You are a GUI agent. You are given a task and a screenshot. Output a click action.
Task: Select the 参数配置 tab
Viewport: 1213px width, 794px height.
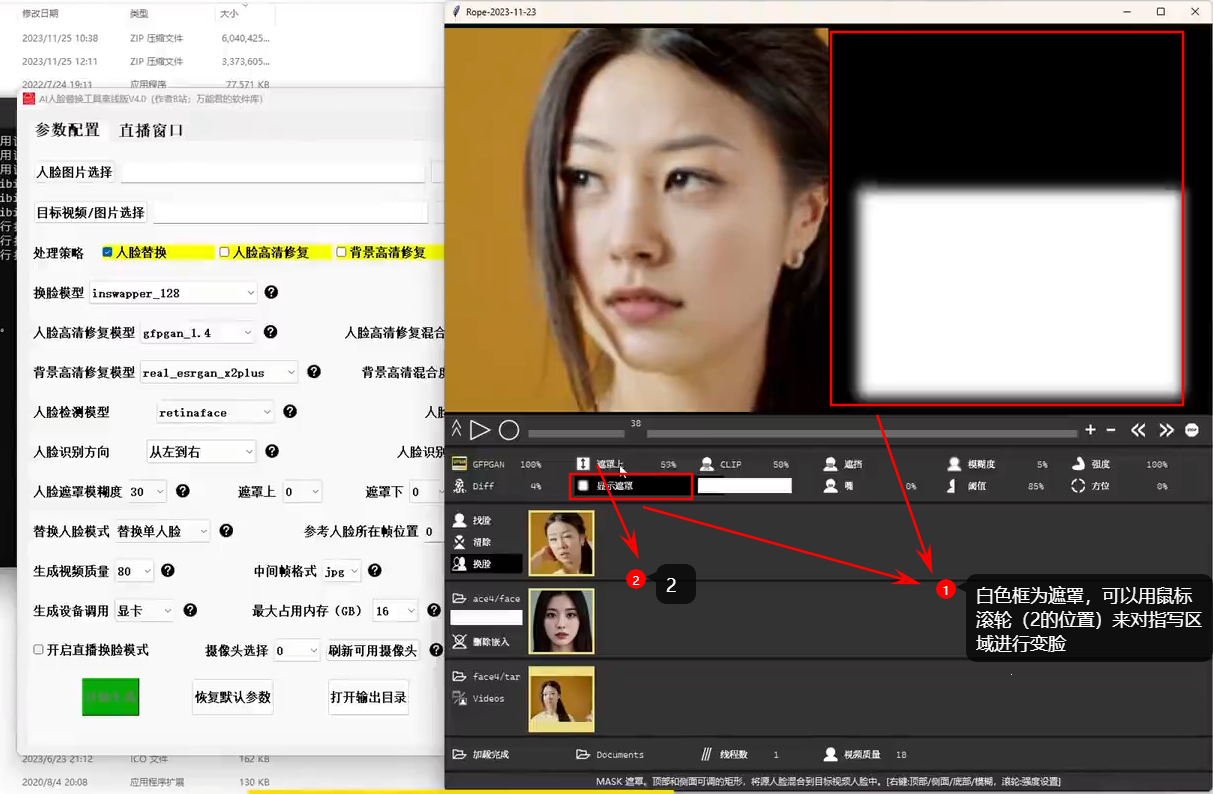point(67,128)
